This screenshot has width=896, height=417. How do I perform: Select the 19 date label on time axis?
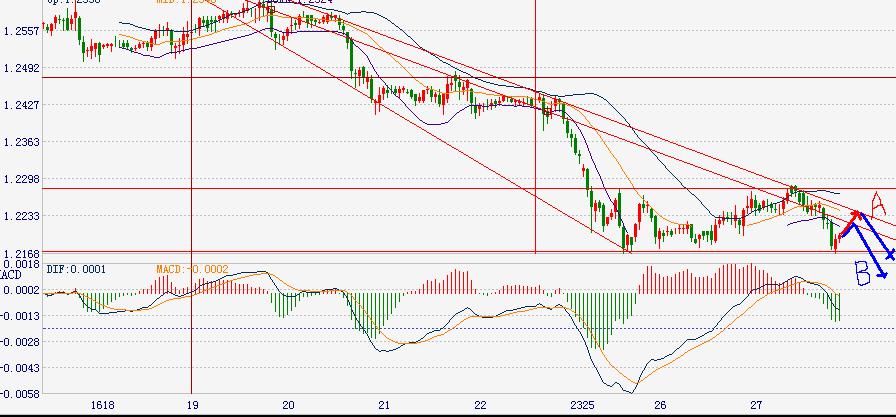(192, 406)
